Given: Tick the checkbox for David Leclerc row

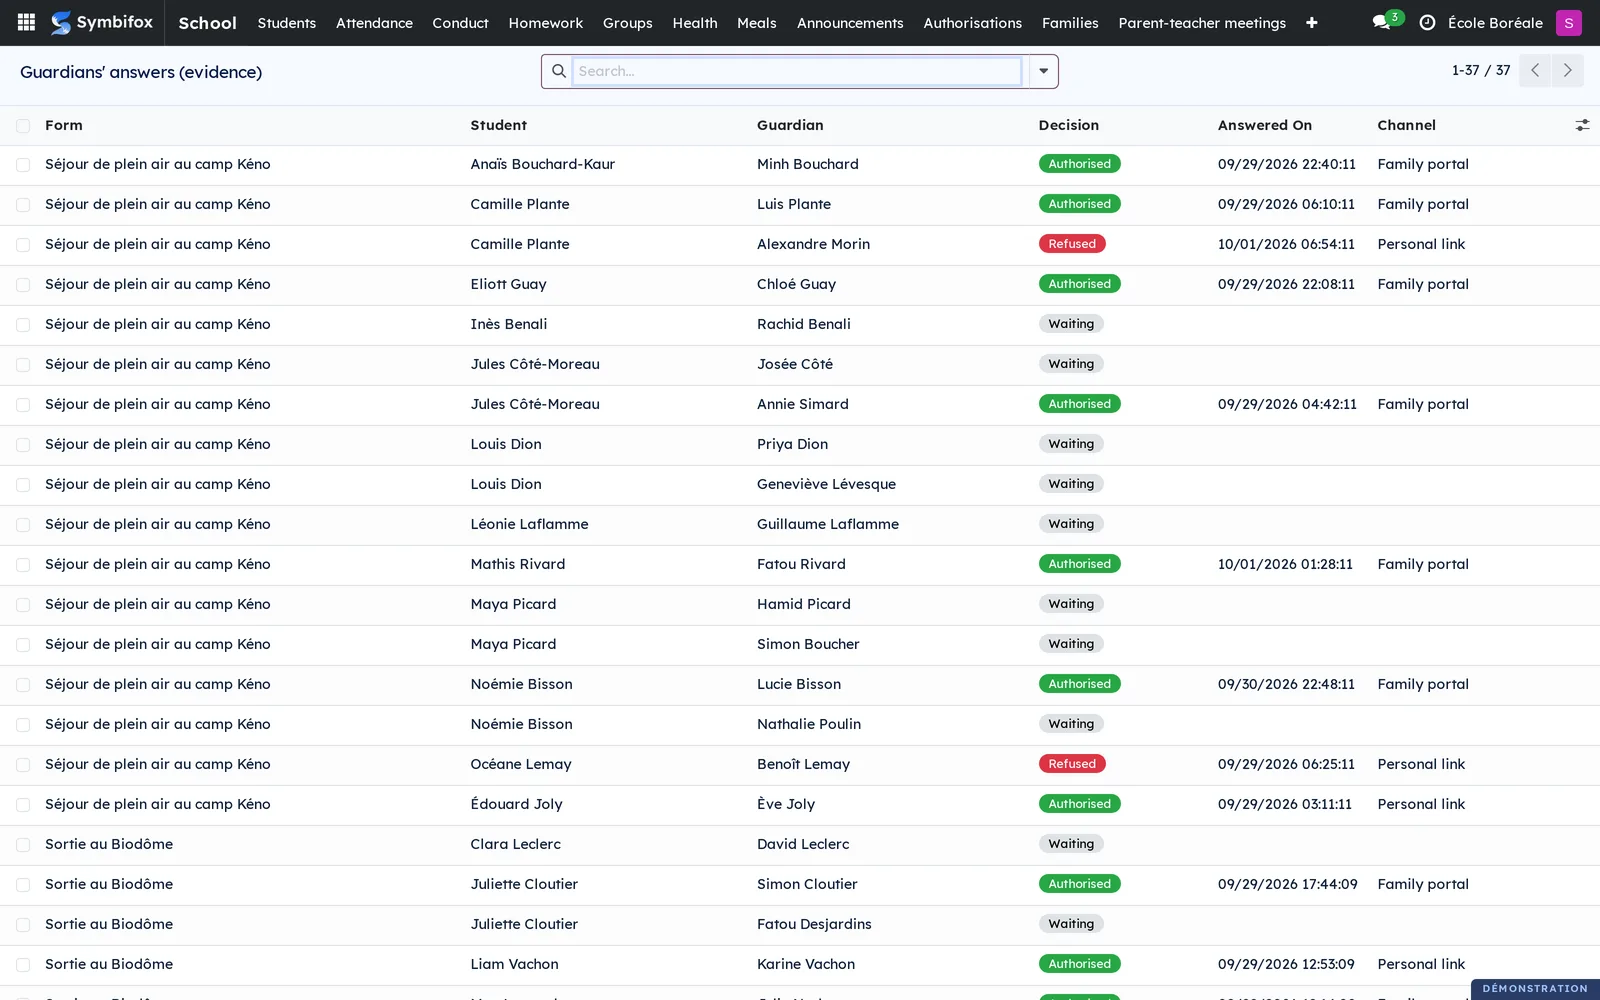Looking at the screenshot, I should point(23,844).
